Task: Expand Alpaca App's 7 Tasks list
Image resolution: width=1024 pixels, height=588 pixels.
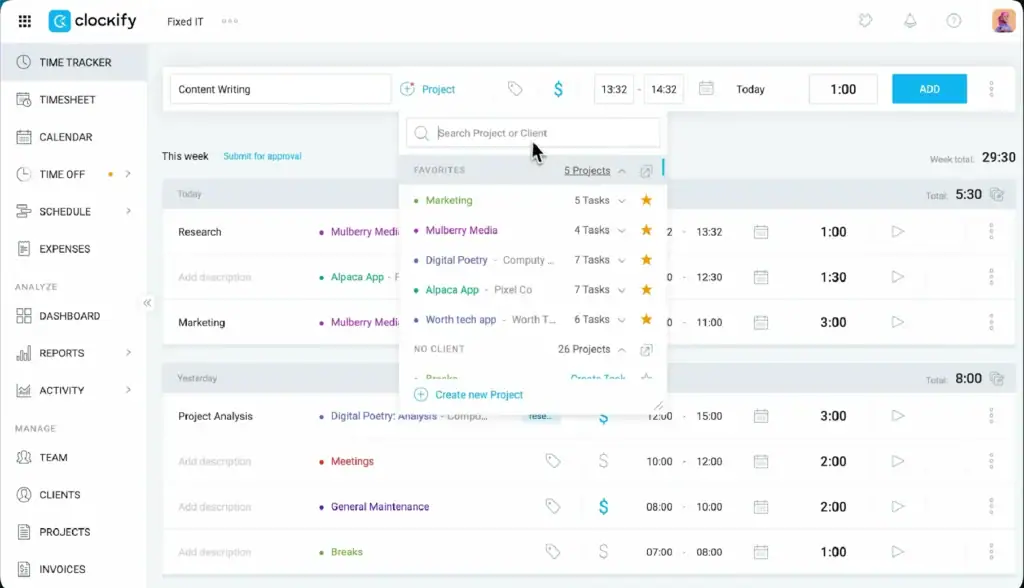Action: [622, 290]
